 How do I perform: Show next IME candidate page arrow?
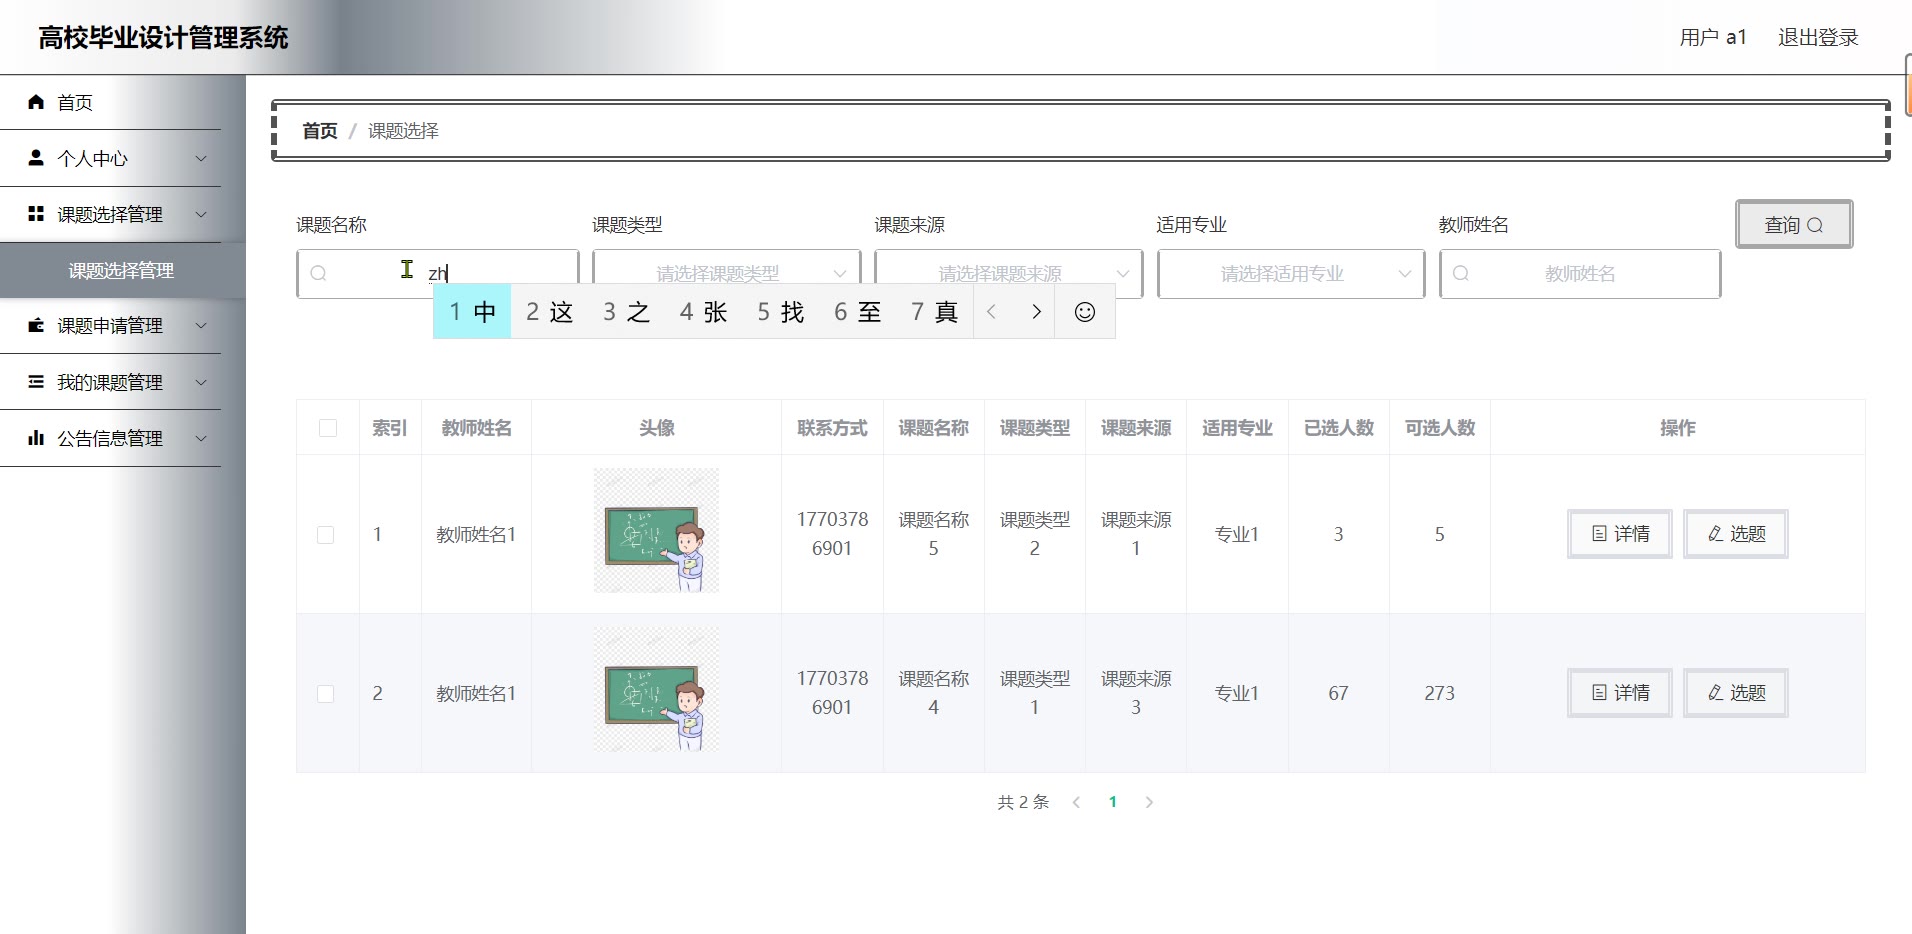(1036, 312)
